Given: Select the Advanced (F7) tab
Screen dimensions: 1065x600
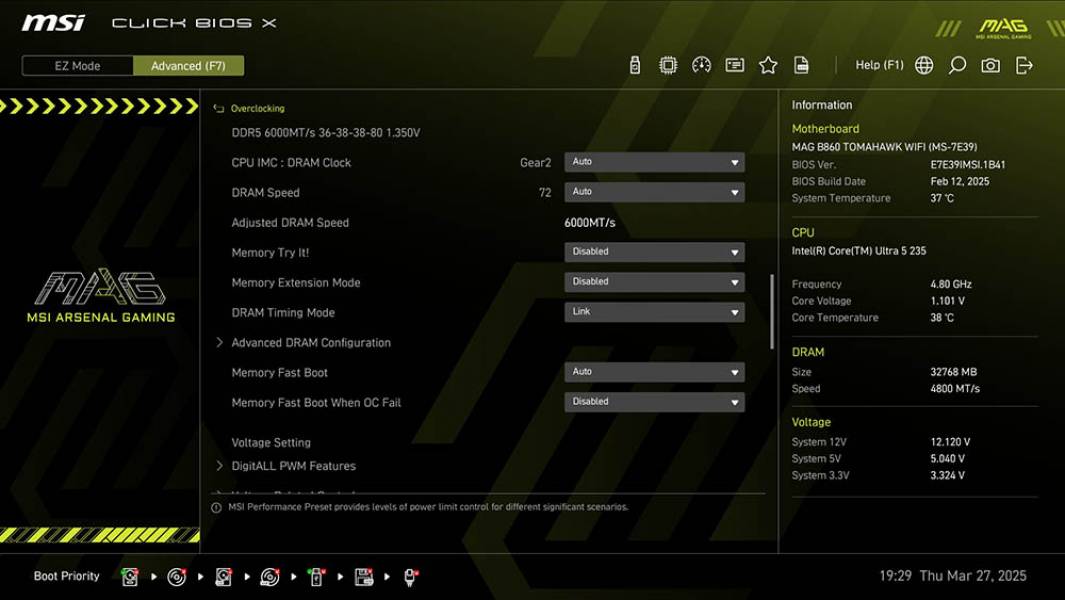Looking at the screenshot, I should click(x=188, y=66).
